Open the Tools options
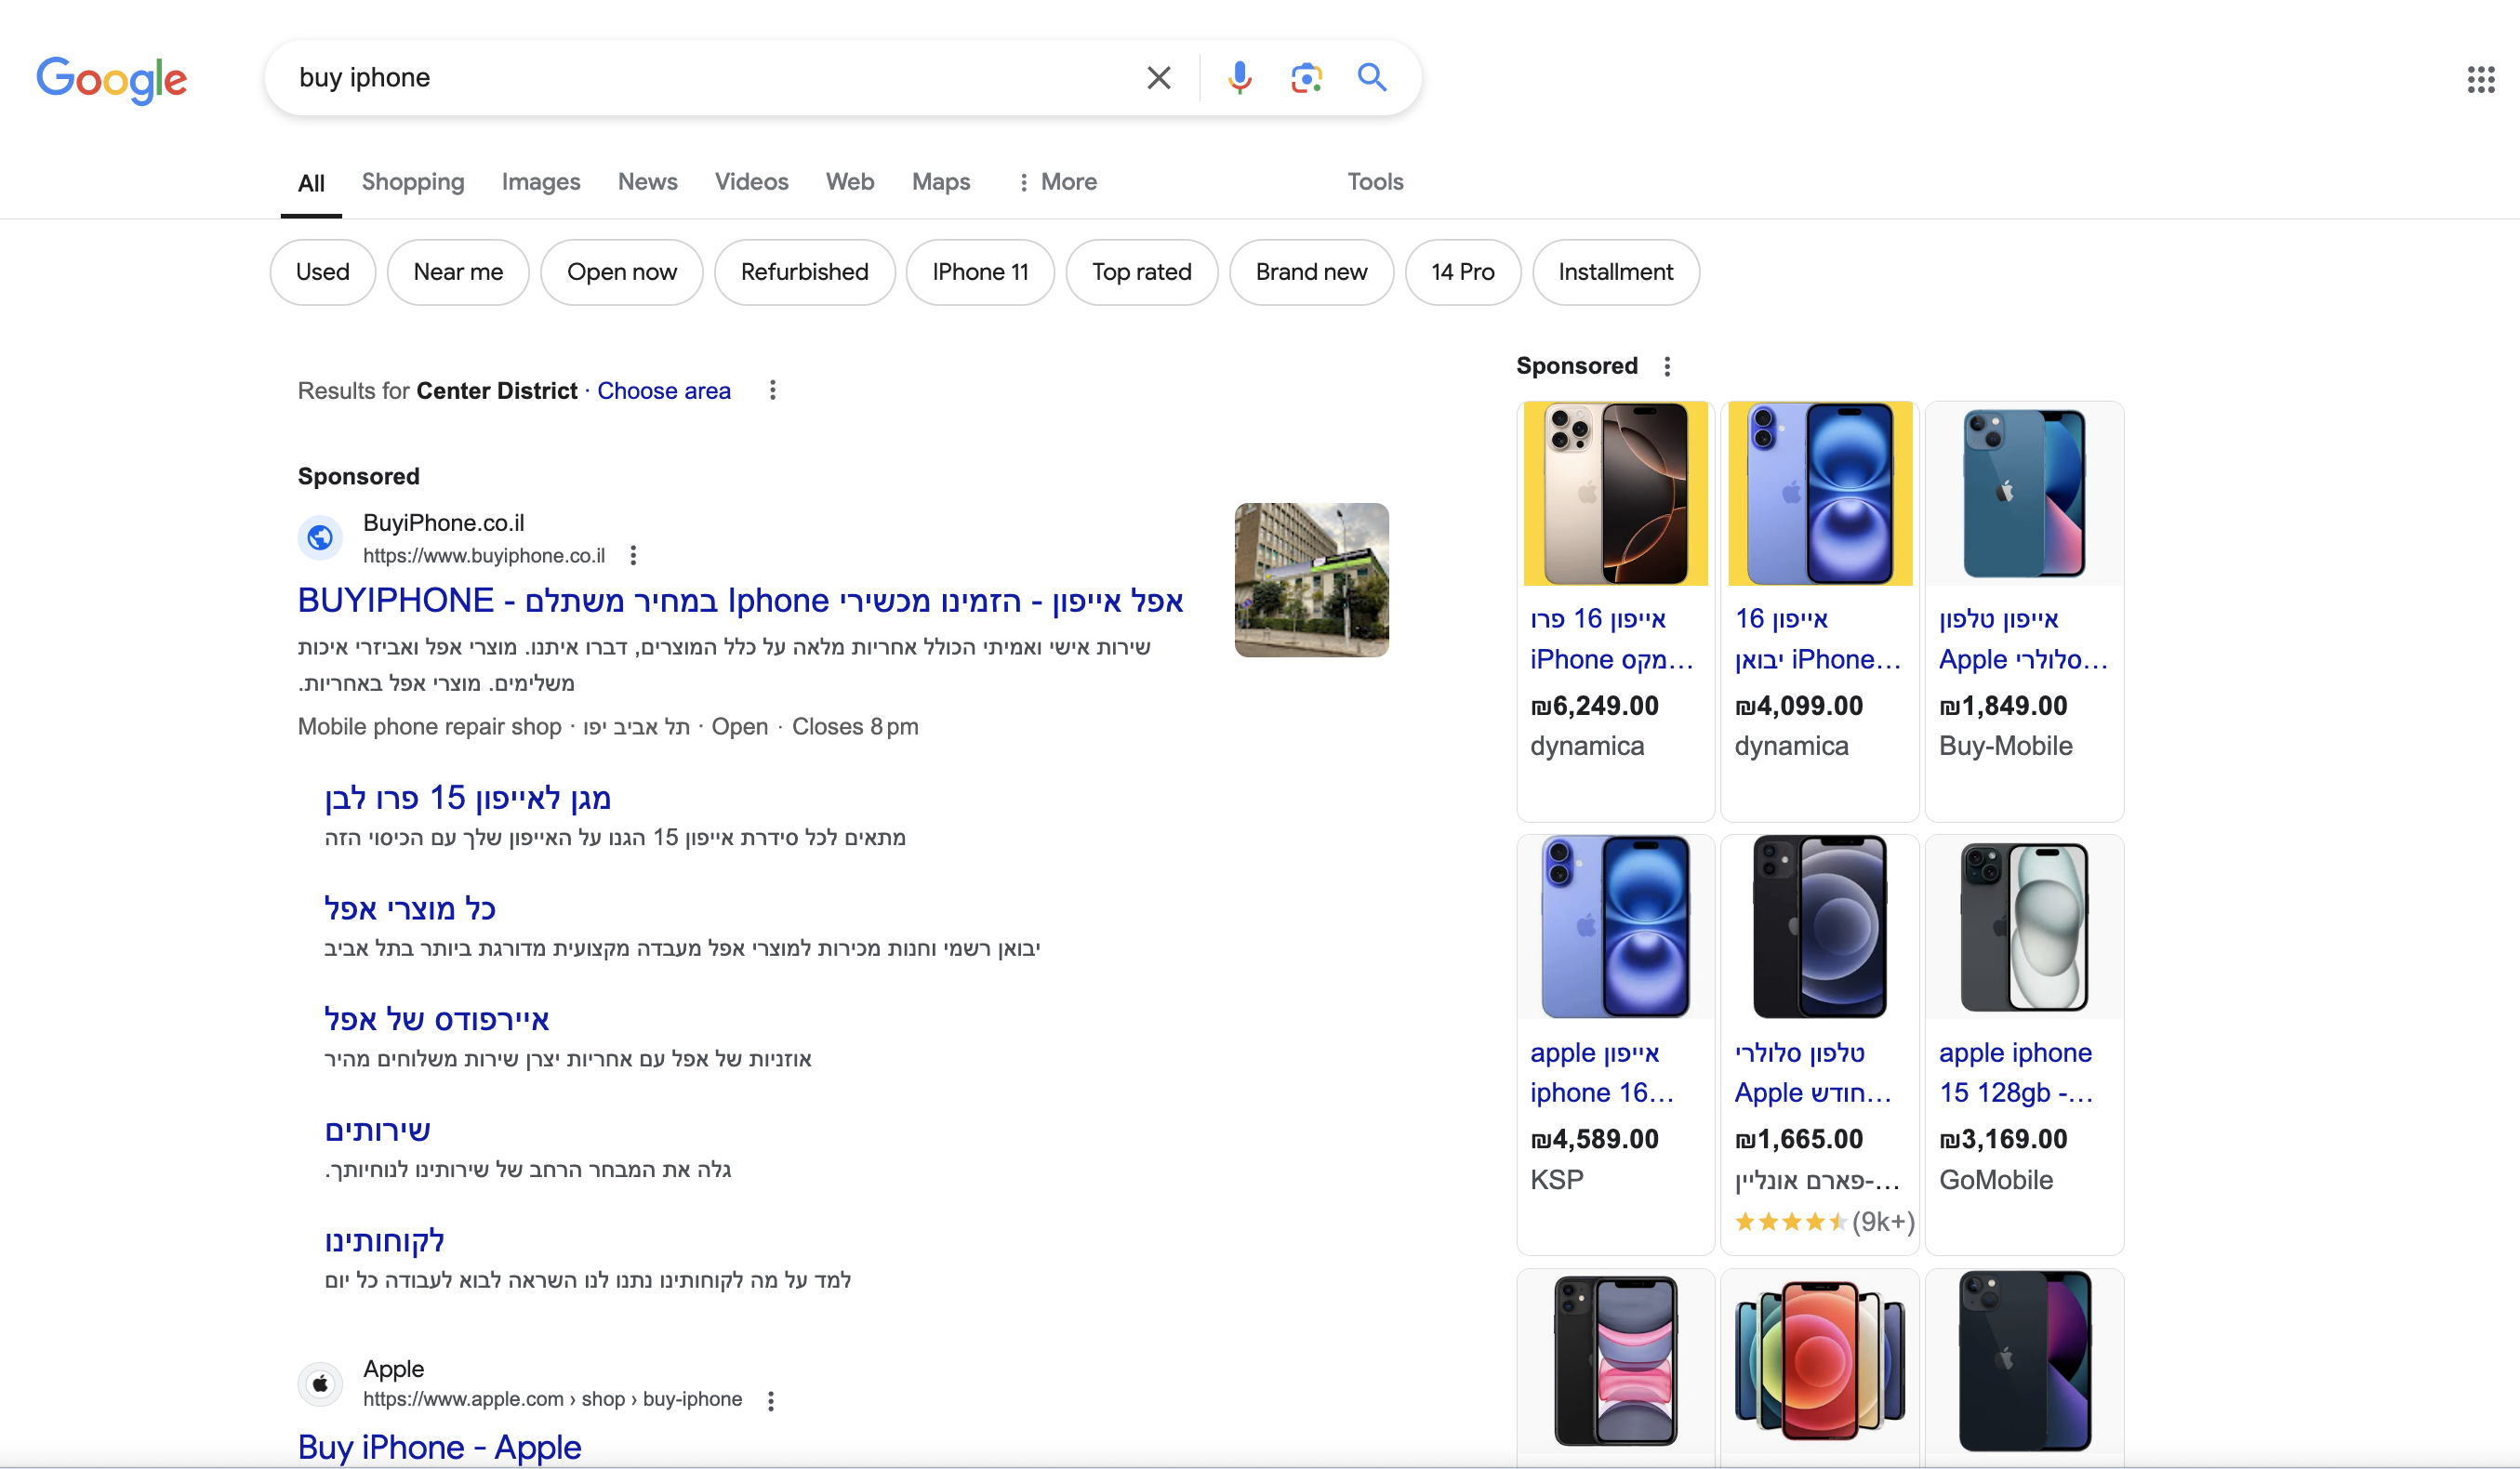Image resolution: width=2520 pixels, height=1469 pixels. [1375, 182]
